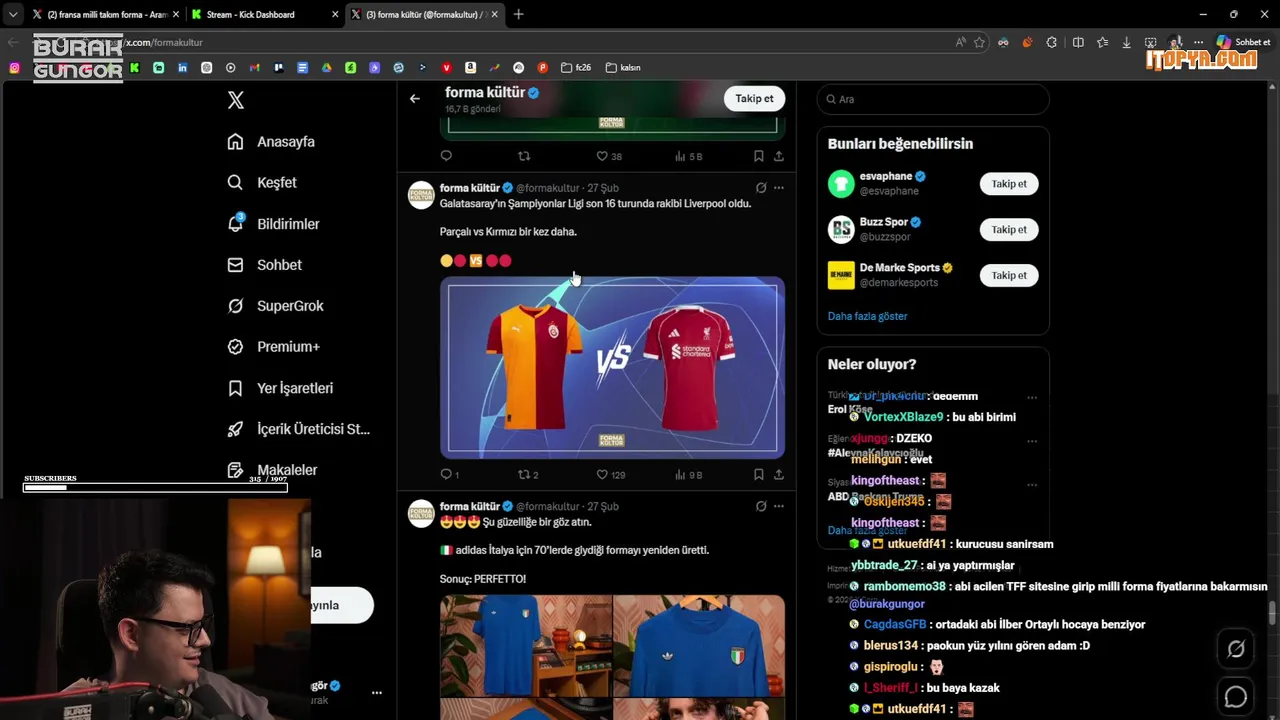1280x720 pixels.
Task: Open the browser Settings and more menu
Action: (x=1198, y=42)
